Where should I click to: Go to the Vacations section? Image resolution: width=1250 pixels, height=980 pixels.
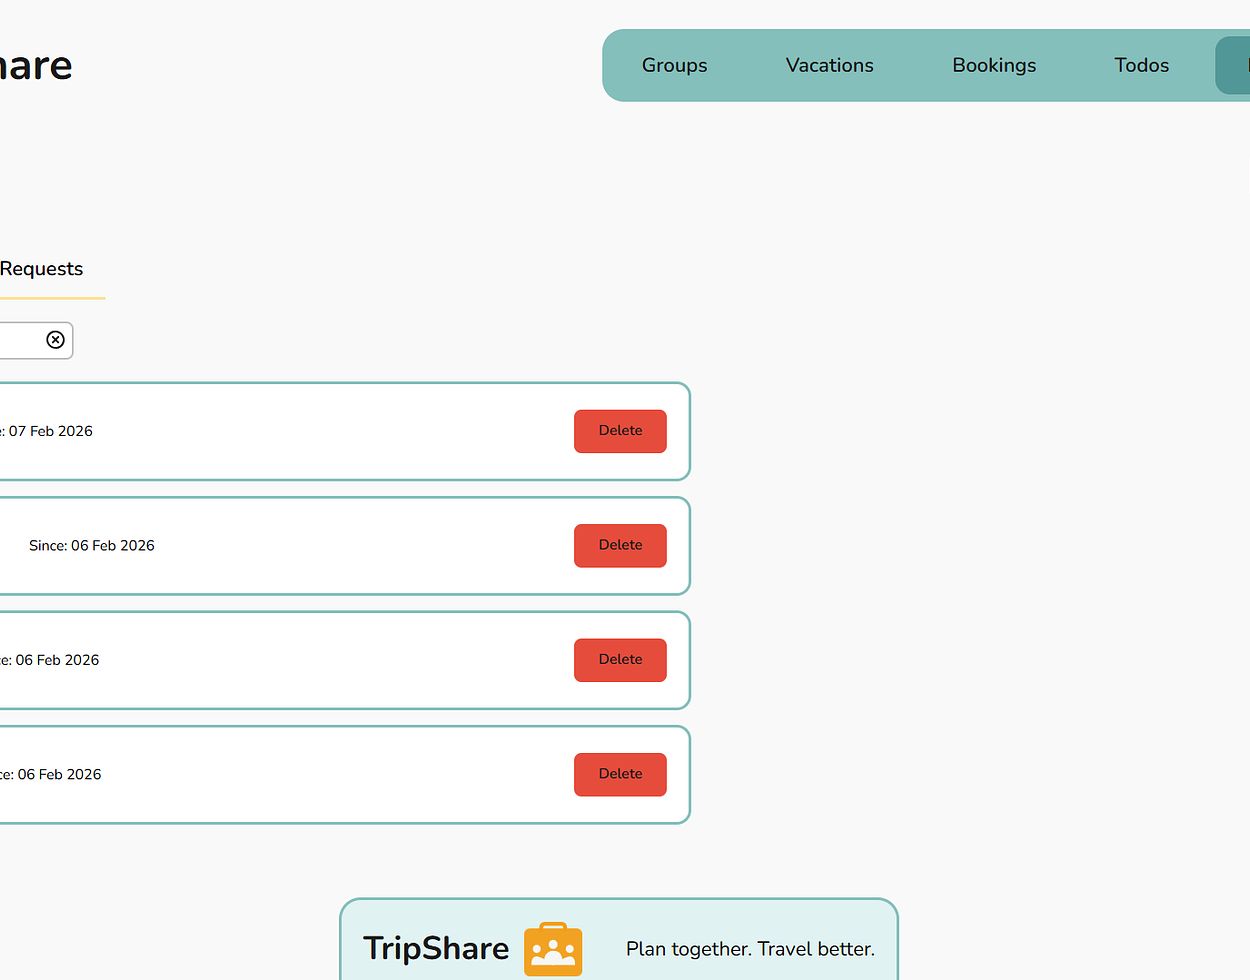coord(829,65)
